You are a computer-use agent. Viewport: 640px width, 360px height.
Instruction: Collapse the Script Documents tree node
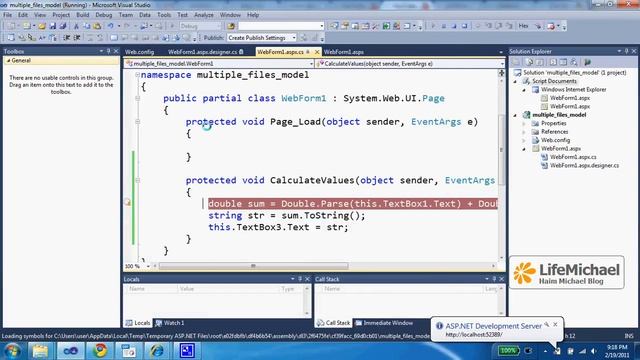click(x=515, y=81)
